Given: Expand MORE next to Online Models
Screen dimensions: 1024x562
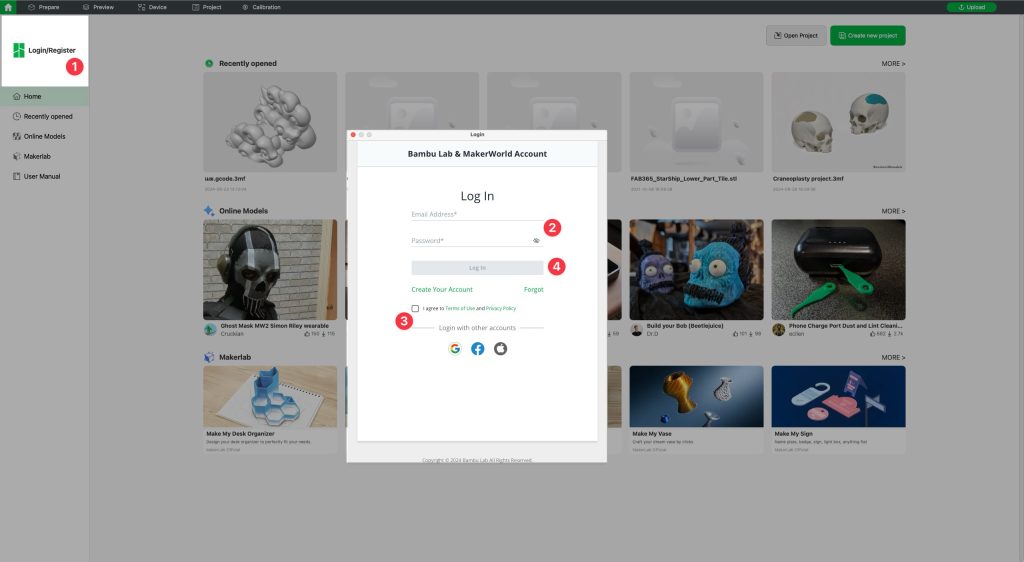Looking at the screenshot, I should tap(893, 211).
